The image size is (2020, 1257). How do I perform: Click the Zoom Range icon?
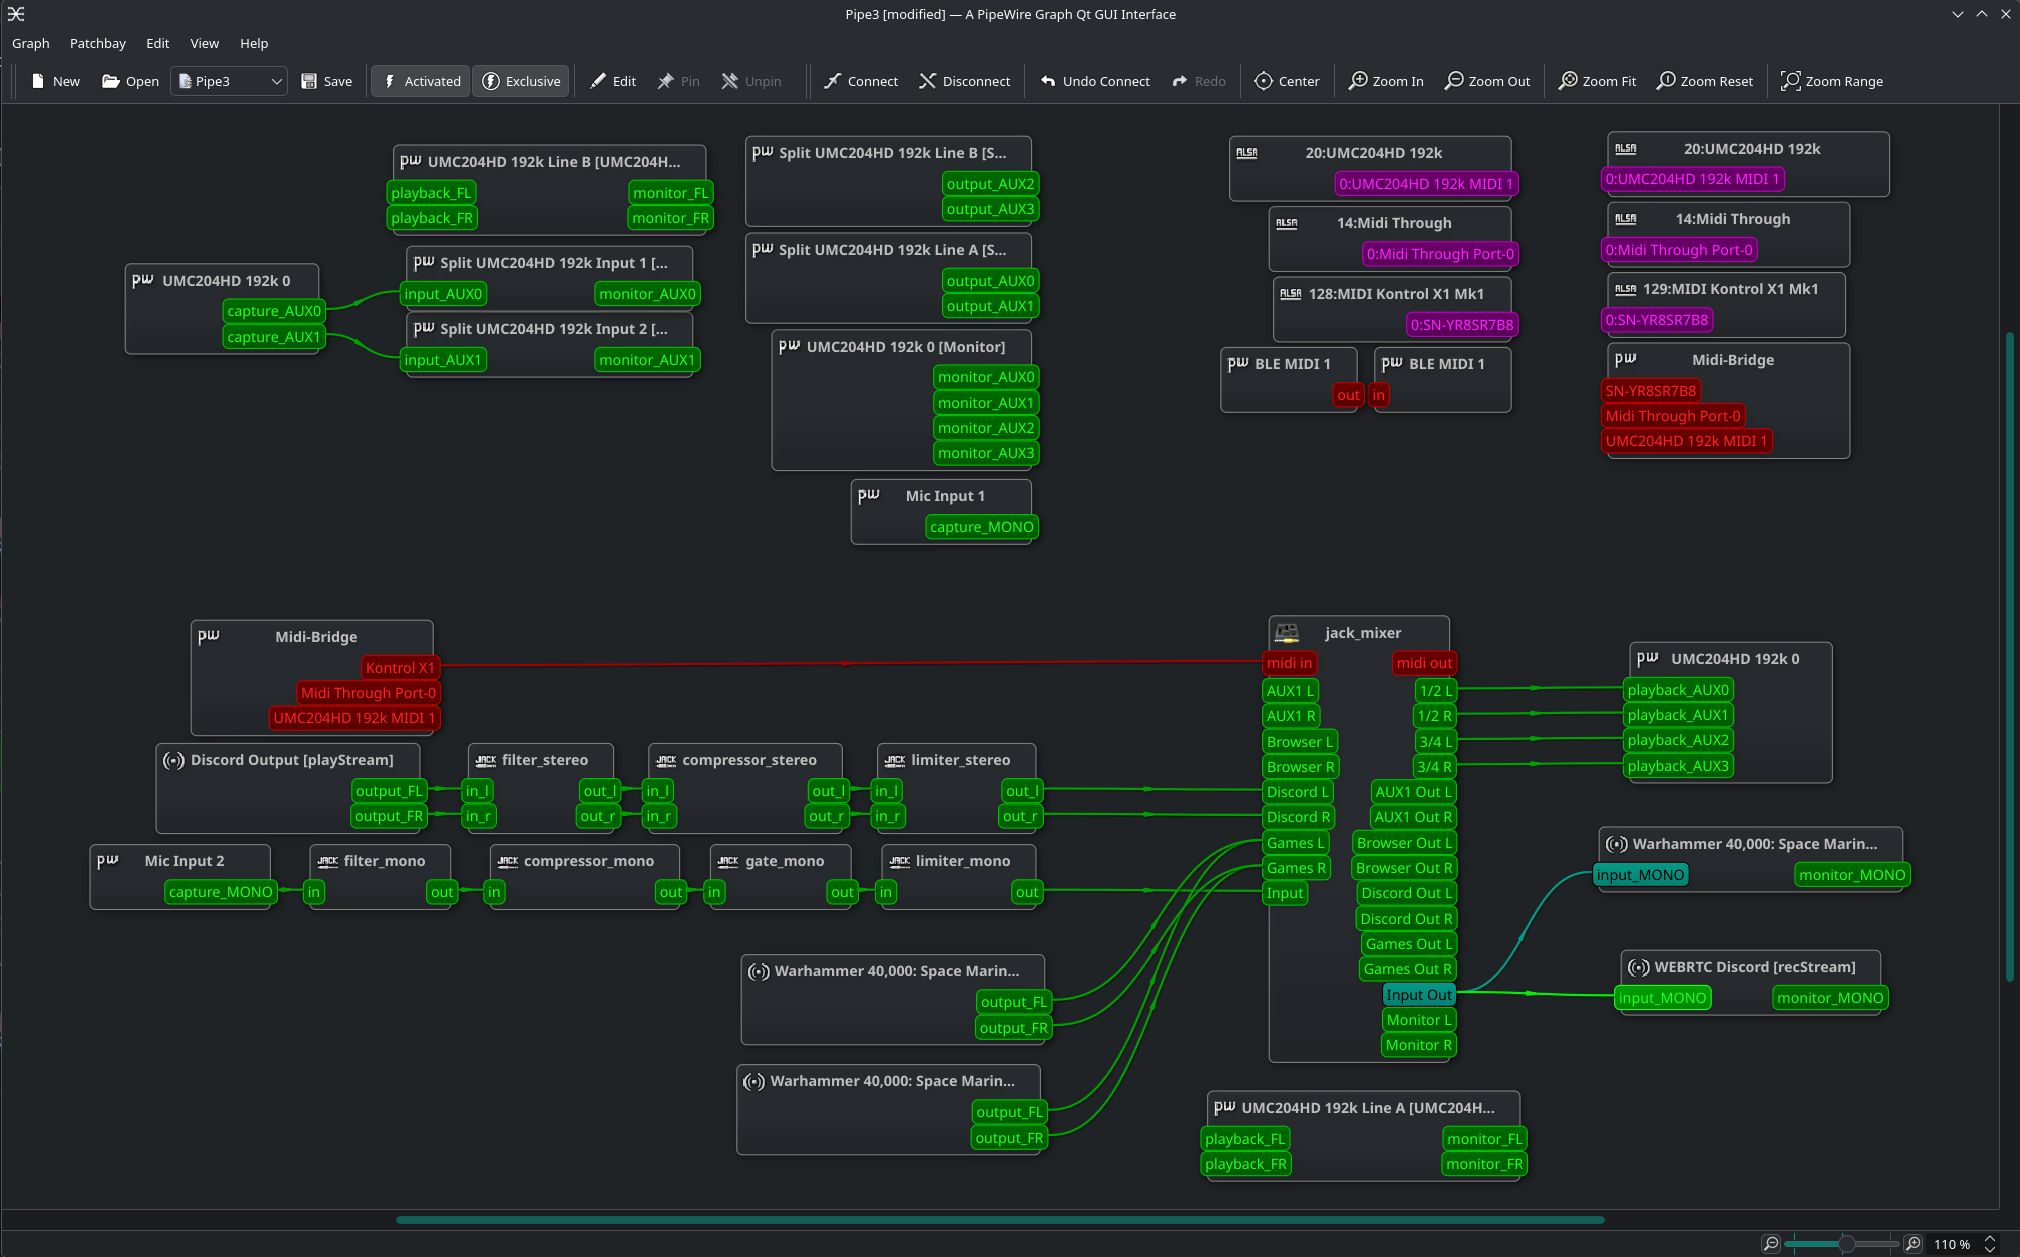tap(1790, 81)
